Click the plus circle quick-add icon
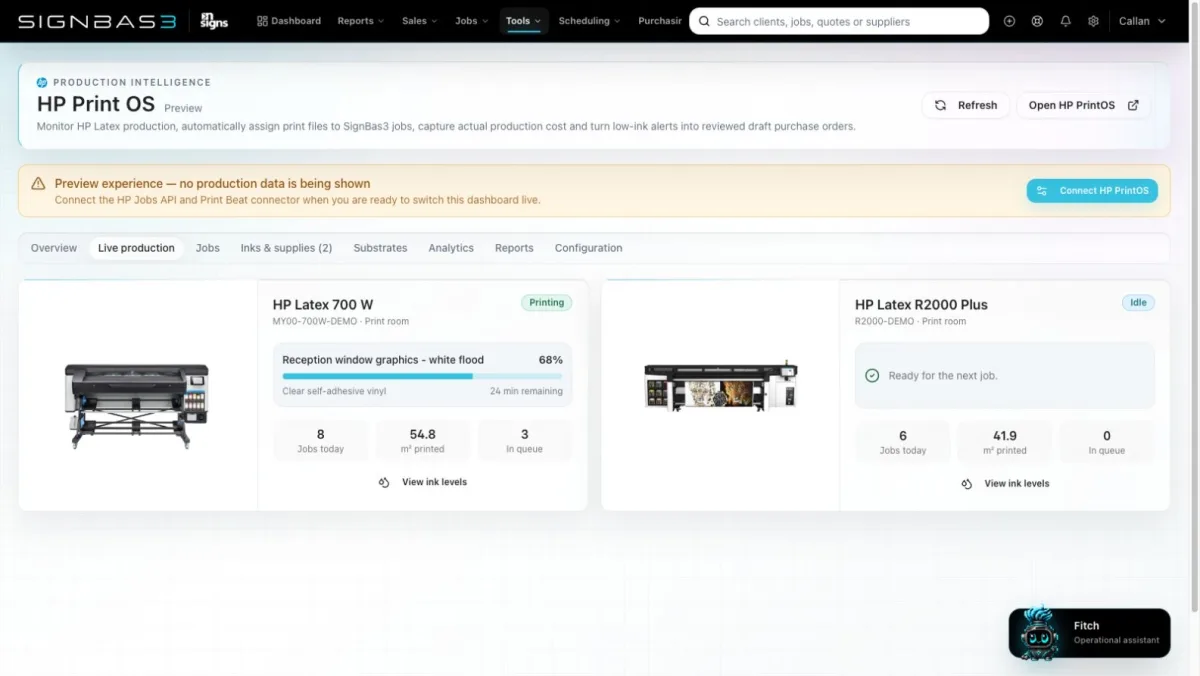 tap(1009, 21)
